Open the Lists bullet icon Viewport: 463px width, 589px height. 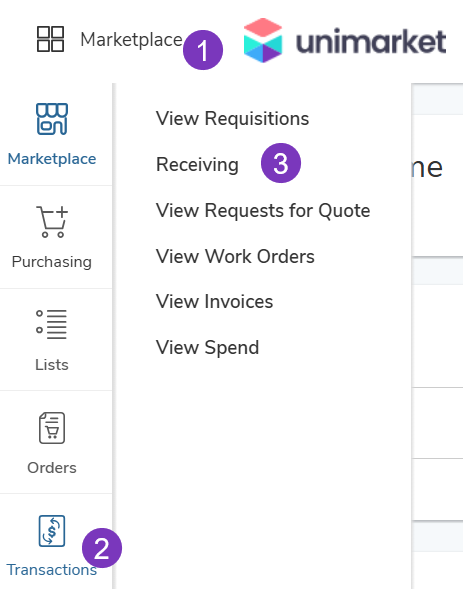tap(51, 324)
